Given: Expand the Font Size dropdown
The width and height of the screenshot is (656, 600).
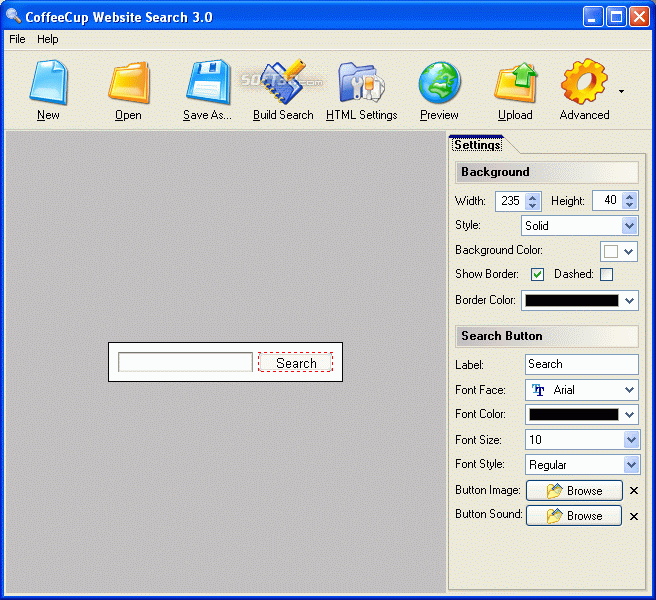Looking at the screenshot, I should (x=582, y=440).
